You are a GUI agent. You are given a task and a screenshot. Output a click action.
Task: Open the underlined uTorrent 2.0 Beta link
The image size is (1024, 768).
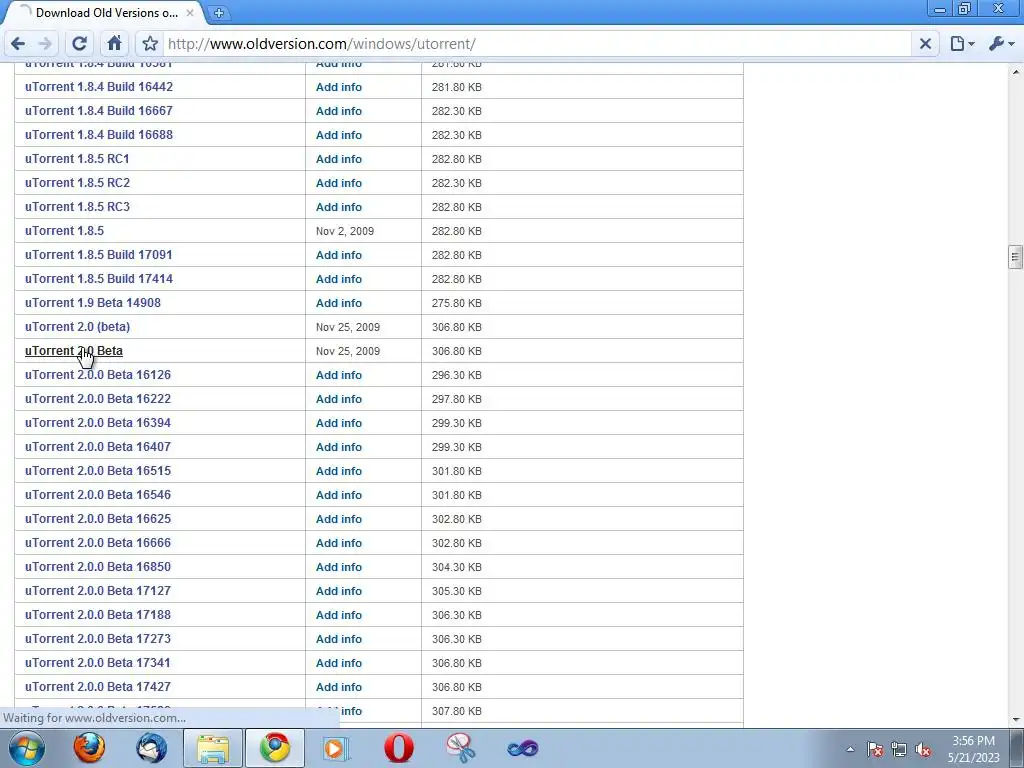(x=74, y=351)
